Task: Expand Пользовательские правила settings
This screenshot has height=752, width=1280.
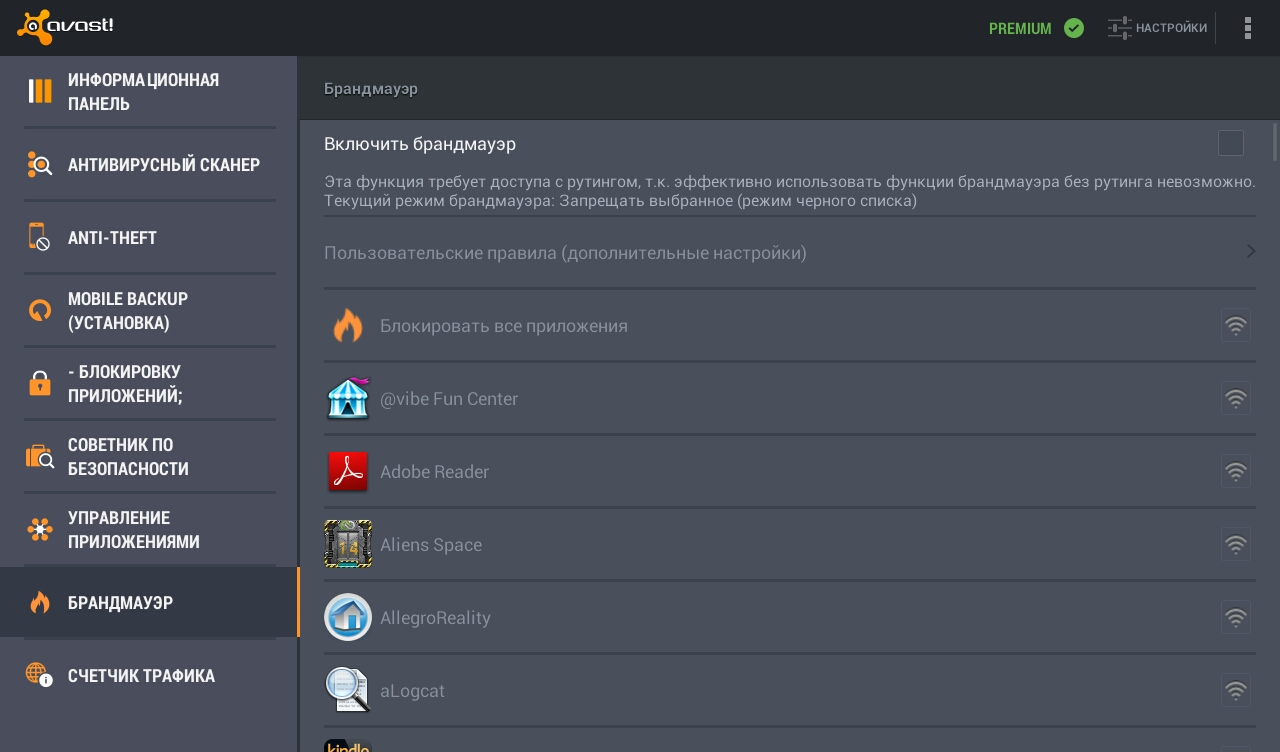Action: pos(1251,252)
